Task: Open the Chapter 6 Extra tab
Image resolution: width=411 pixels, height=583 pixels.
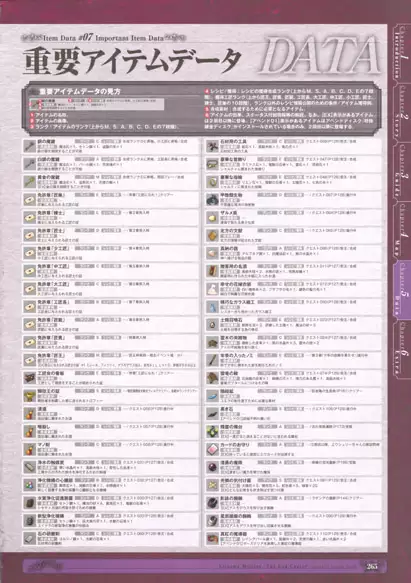Action: [x=402, y=349]
